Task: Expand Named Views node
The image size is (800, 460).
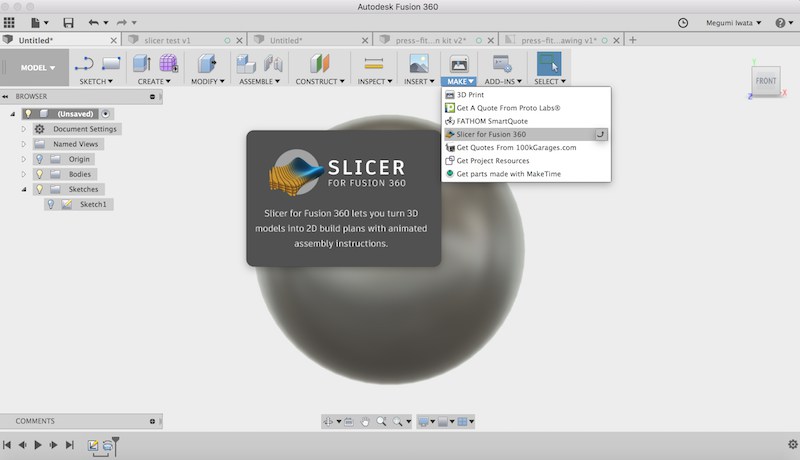Action: [x=23, y=144]
